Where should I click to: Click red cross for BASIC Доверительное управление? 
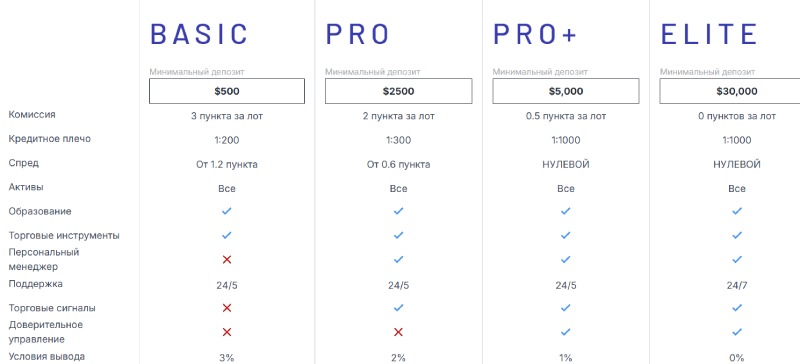[227, 332]
